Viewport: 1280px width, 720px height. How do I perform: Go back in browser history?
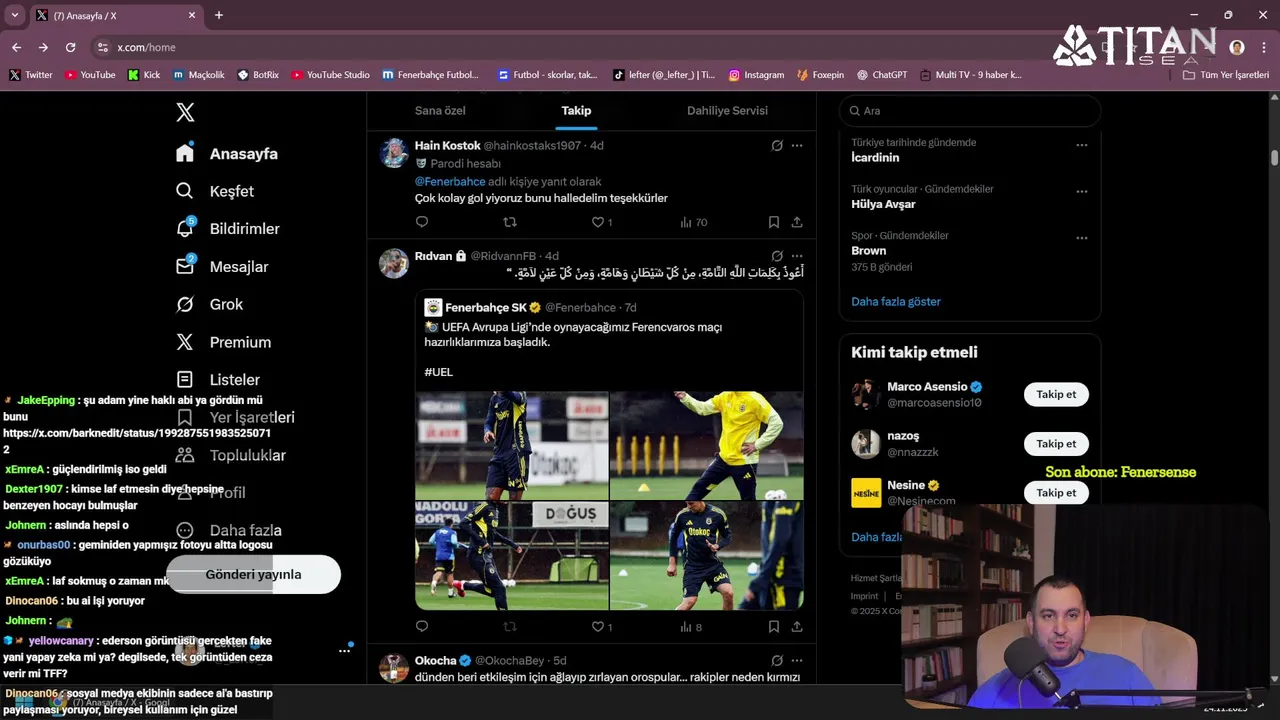click(16, 47)
